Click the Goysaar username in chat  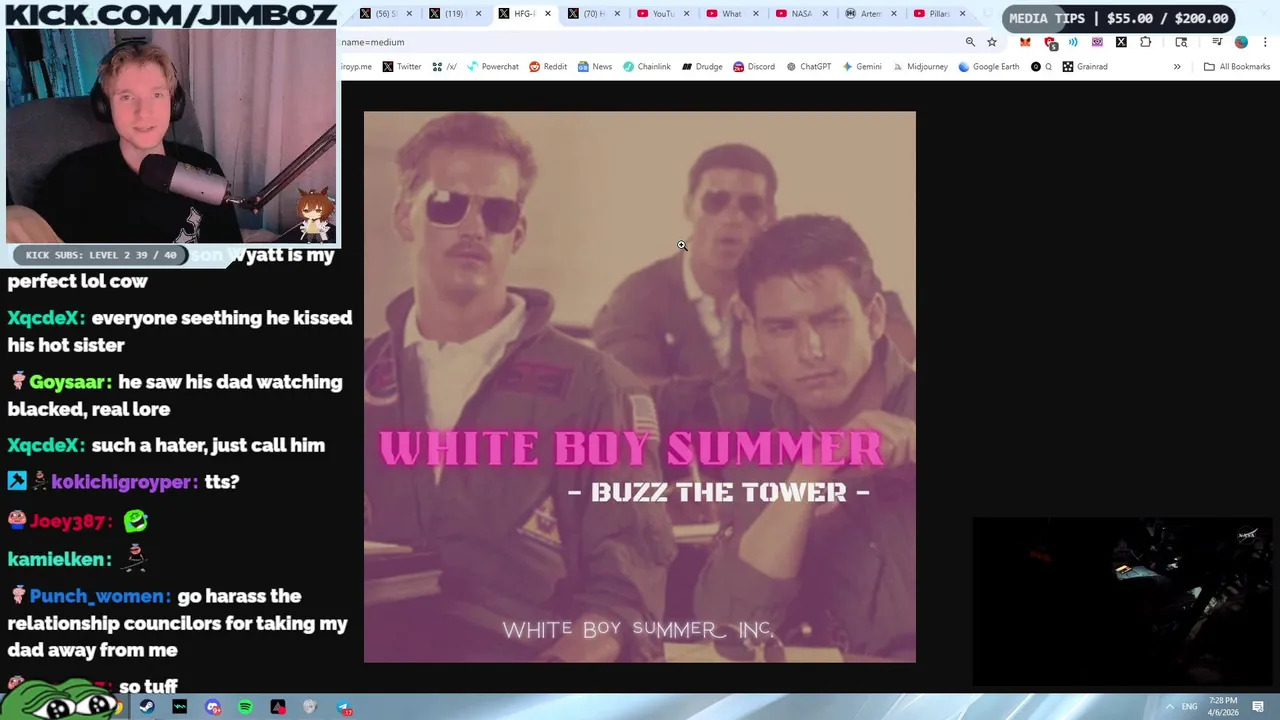click(69, 382)
